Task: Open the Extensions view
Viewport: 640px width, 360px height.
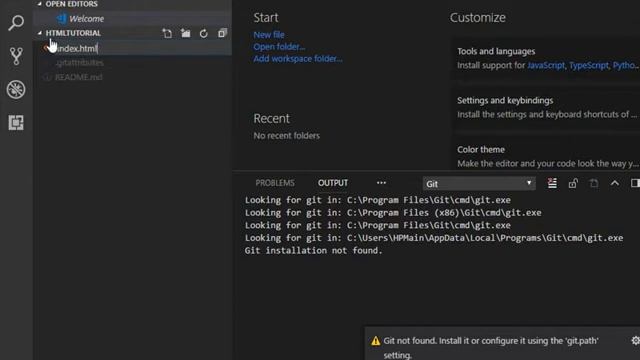Action: click(16, 122)
